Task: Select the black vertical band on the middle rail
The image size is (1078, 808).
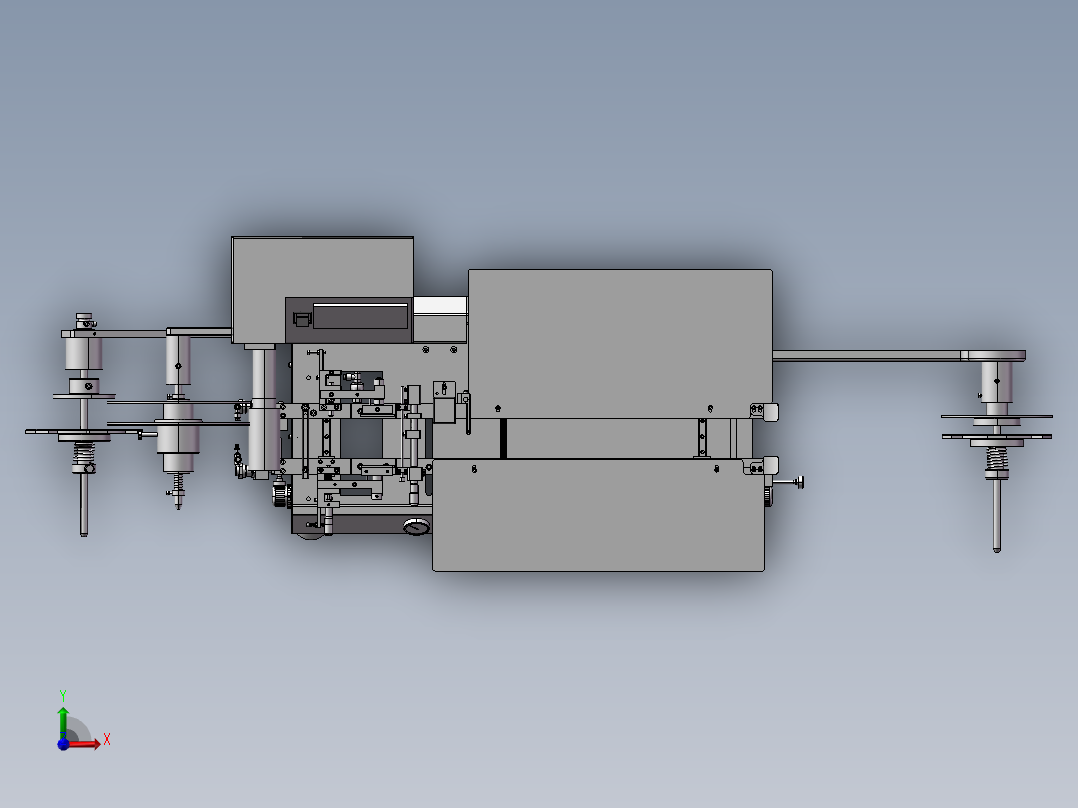Action: 503,438
